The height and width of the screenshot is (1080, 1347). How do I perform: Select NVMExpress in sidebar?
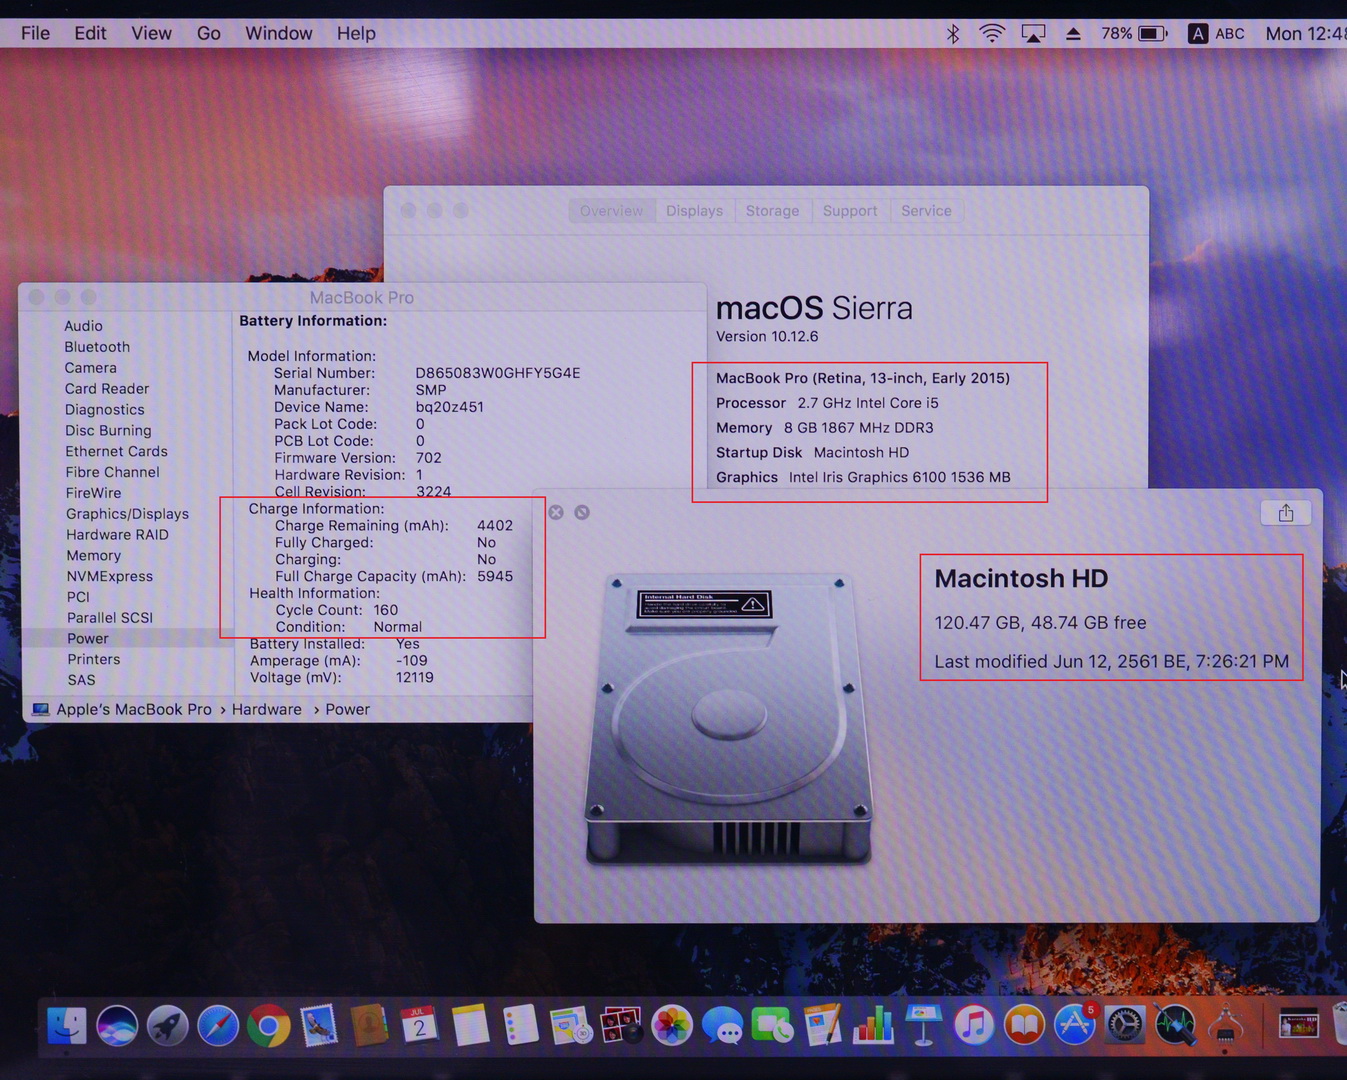click(x=109, y=577)
